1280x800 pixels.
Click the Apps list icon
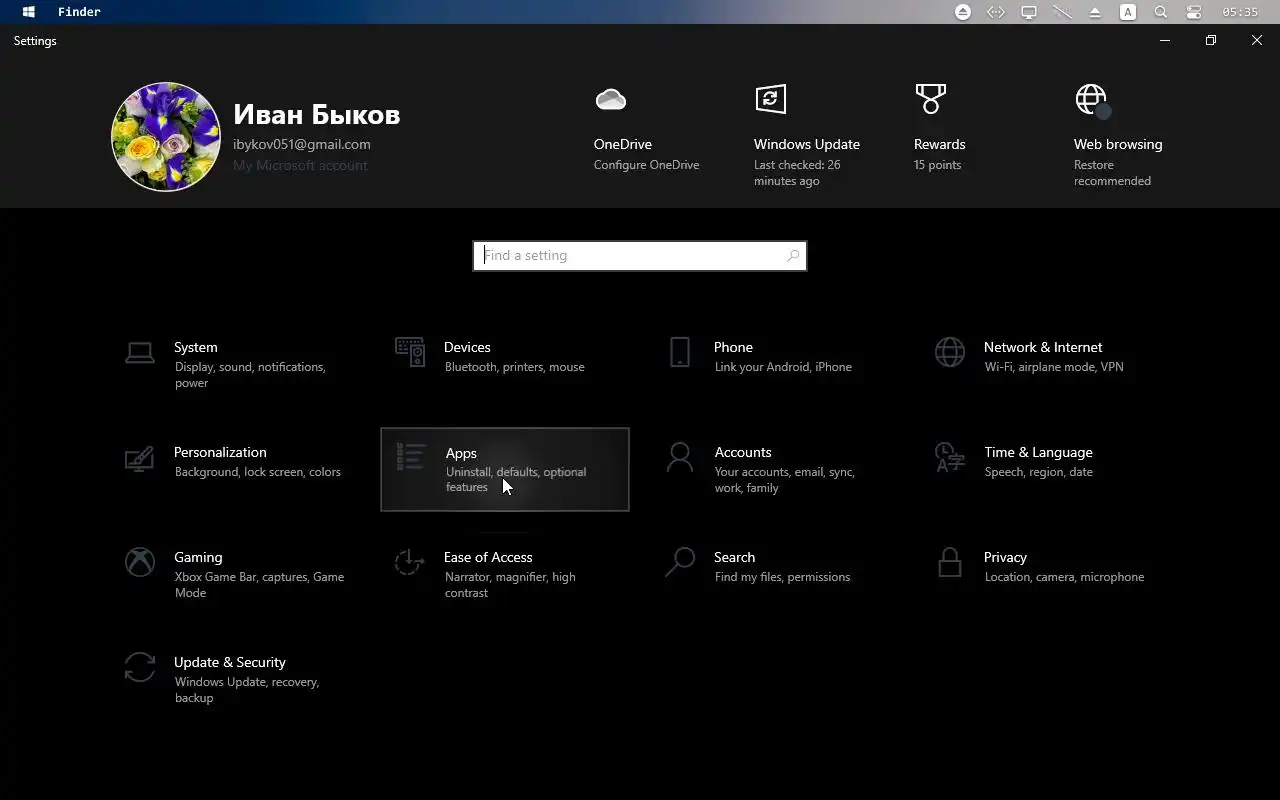click(411, 458)
